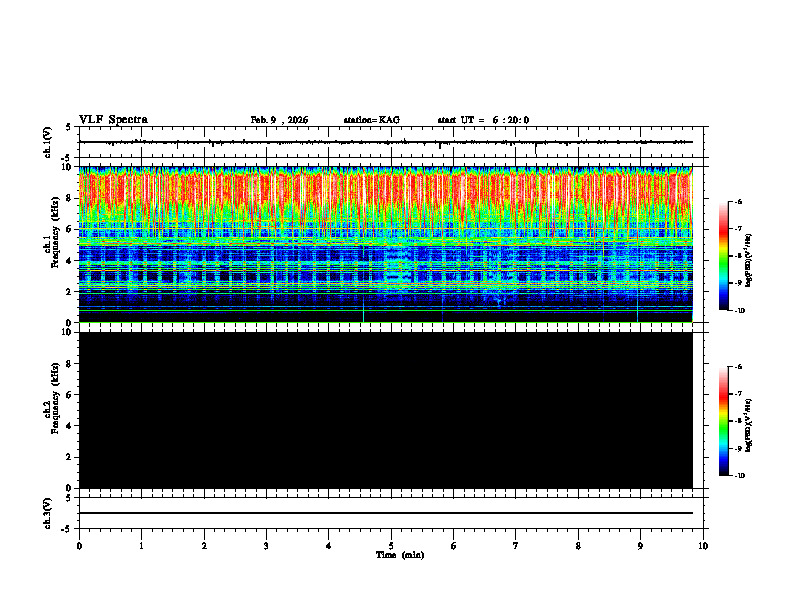Viewport: 792px width, 612px height.
Task: Click the "10" kHz tick on ch.1 frequency axis
Action: click(x=68, y=167)
